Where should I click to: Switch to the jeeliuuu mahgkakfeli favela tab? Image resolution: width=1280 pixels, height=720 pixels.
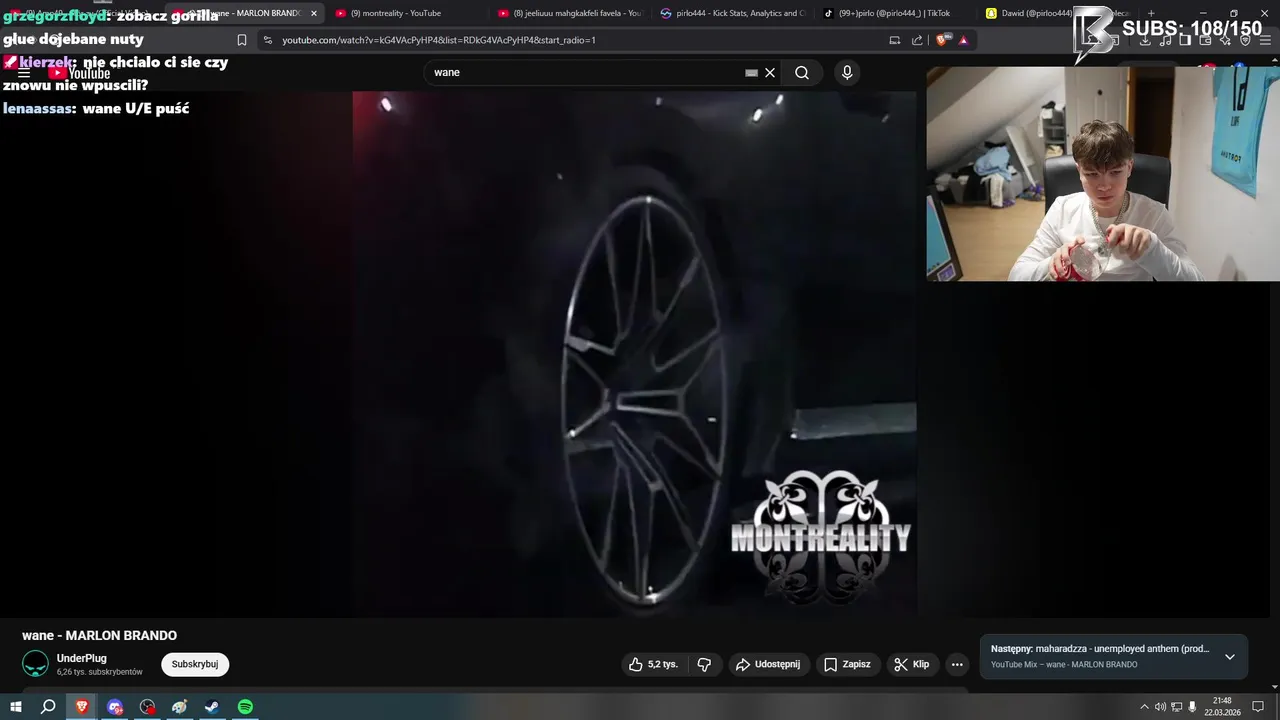tap(570, 13)
